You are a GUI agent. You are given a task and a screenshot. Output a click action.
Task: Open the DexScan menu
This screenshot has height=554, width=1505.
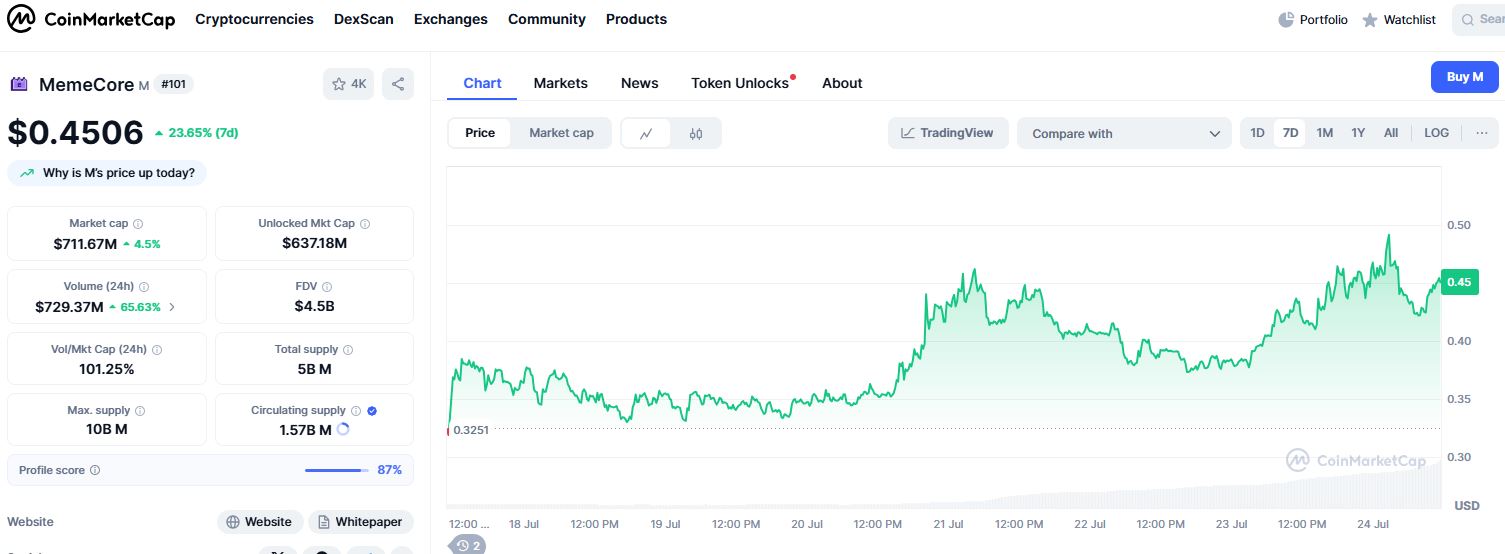coord(364,19)
